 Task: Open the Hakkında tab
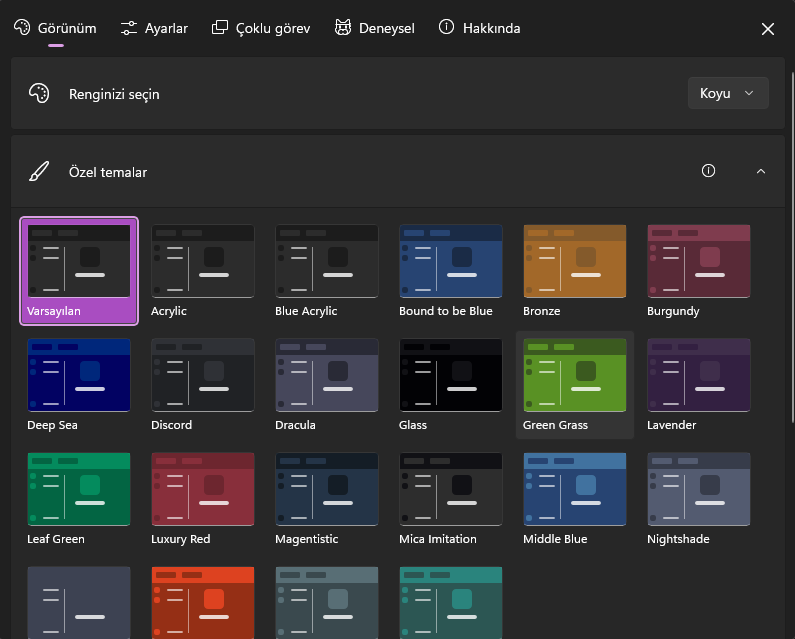[x=480, y=28]
